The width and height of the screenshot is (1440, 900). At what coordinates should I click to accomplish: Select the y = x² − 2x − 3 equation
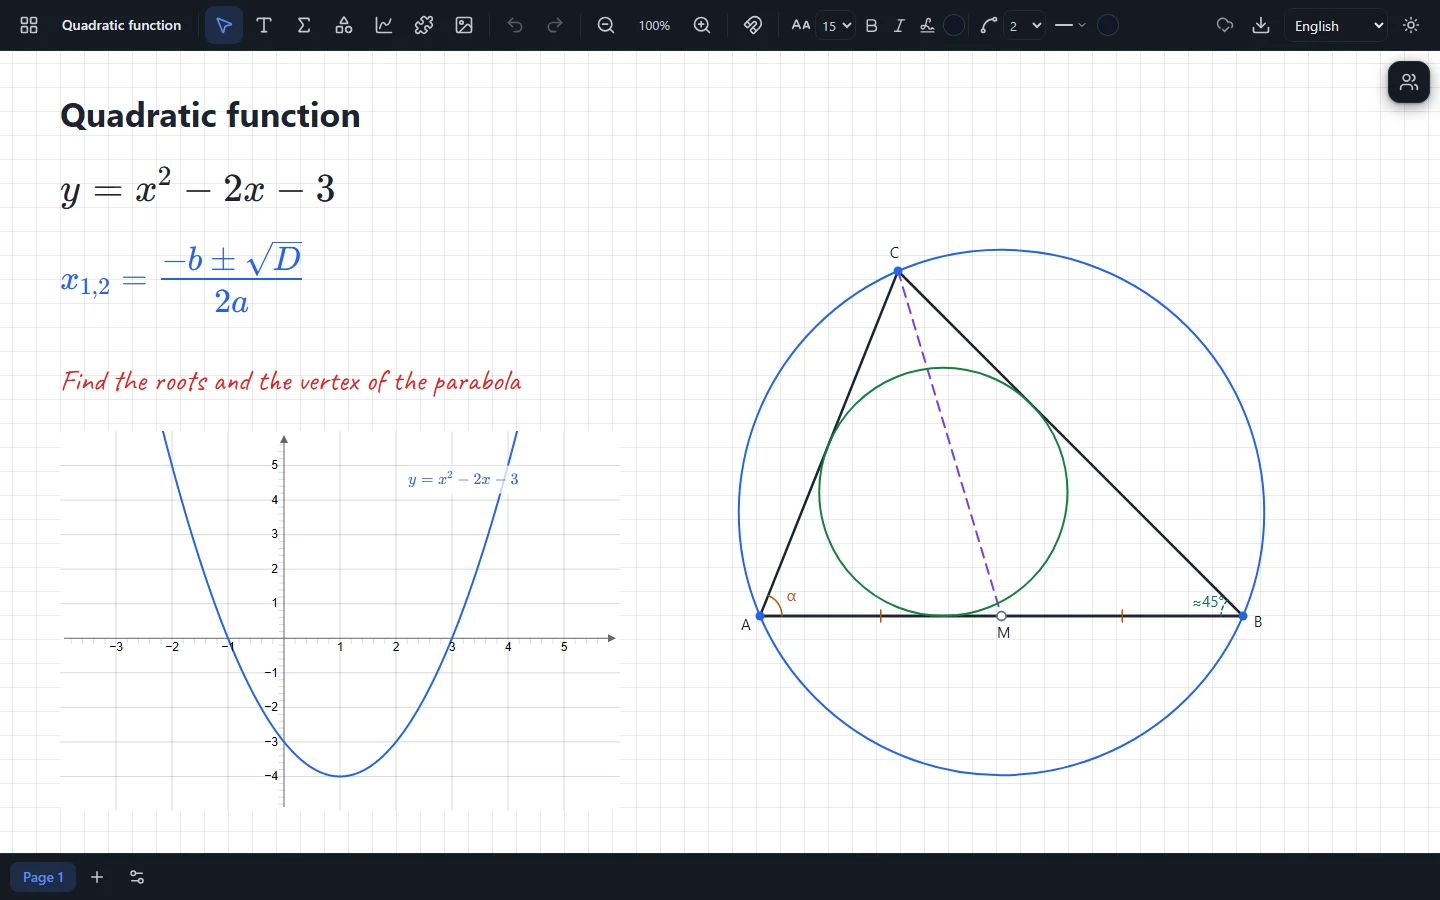pyautogui.click(x=198, y=188)
